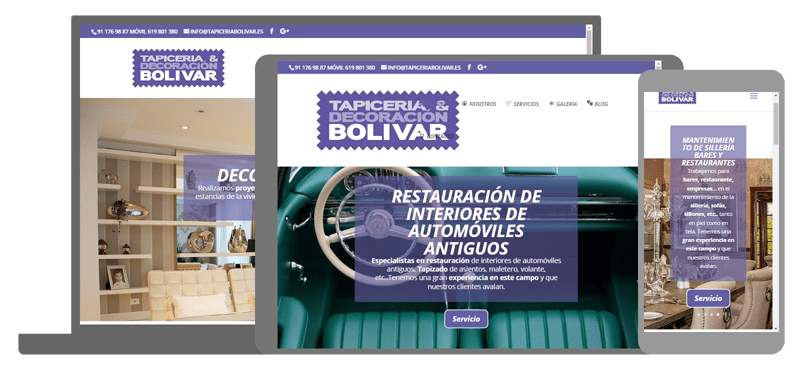Click scroll up arrow on laptop scrollbar
The width and height of the screenshot is (800, 369).
589,28
